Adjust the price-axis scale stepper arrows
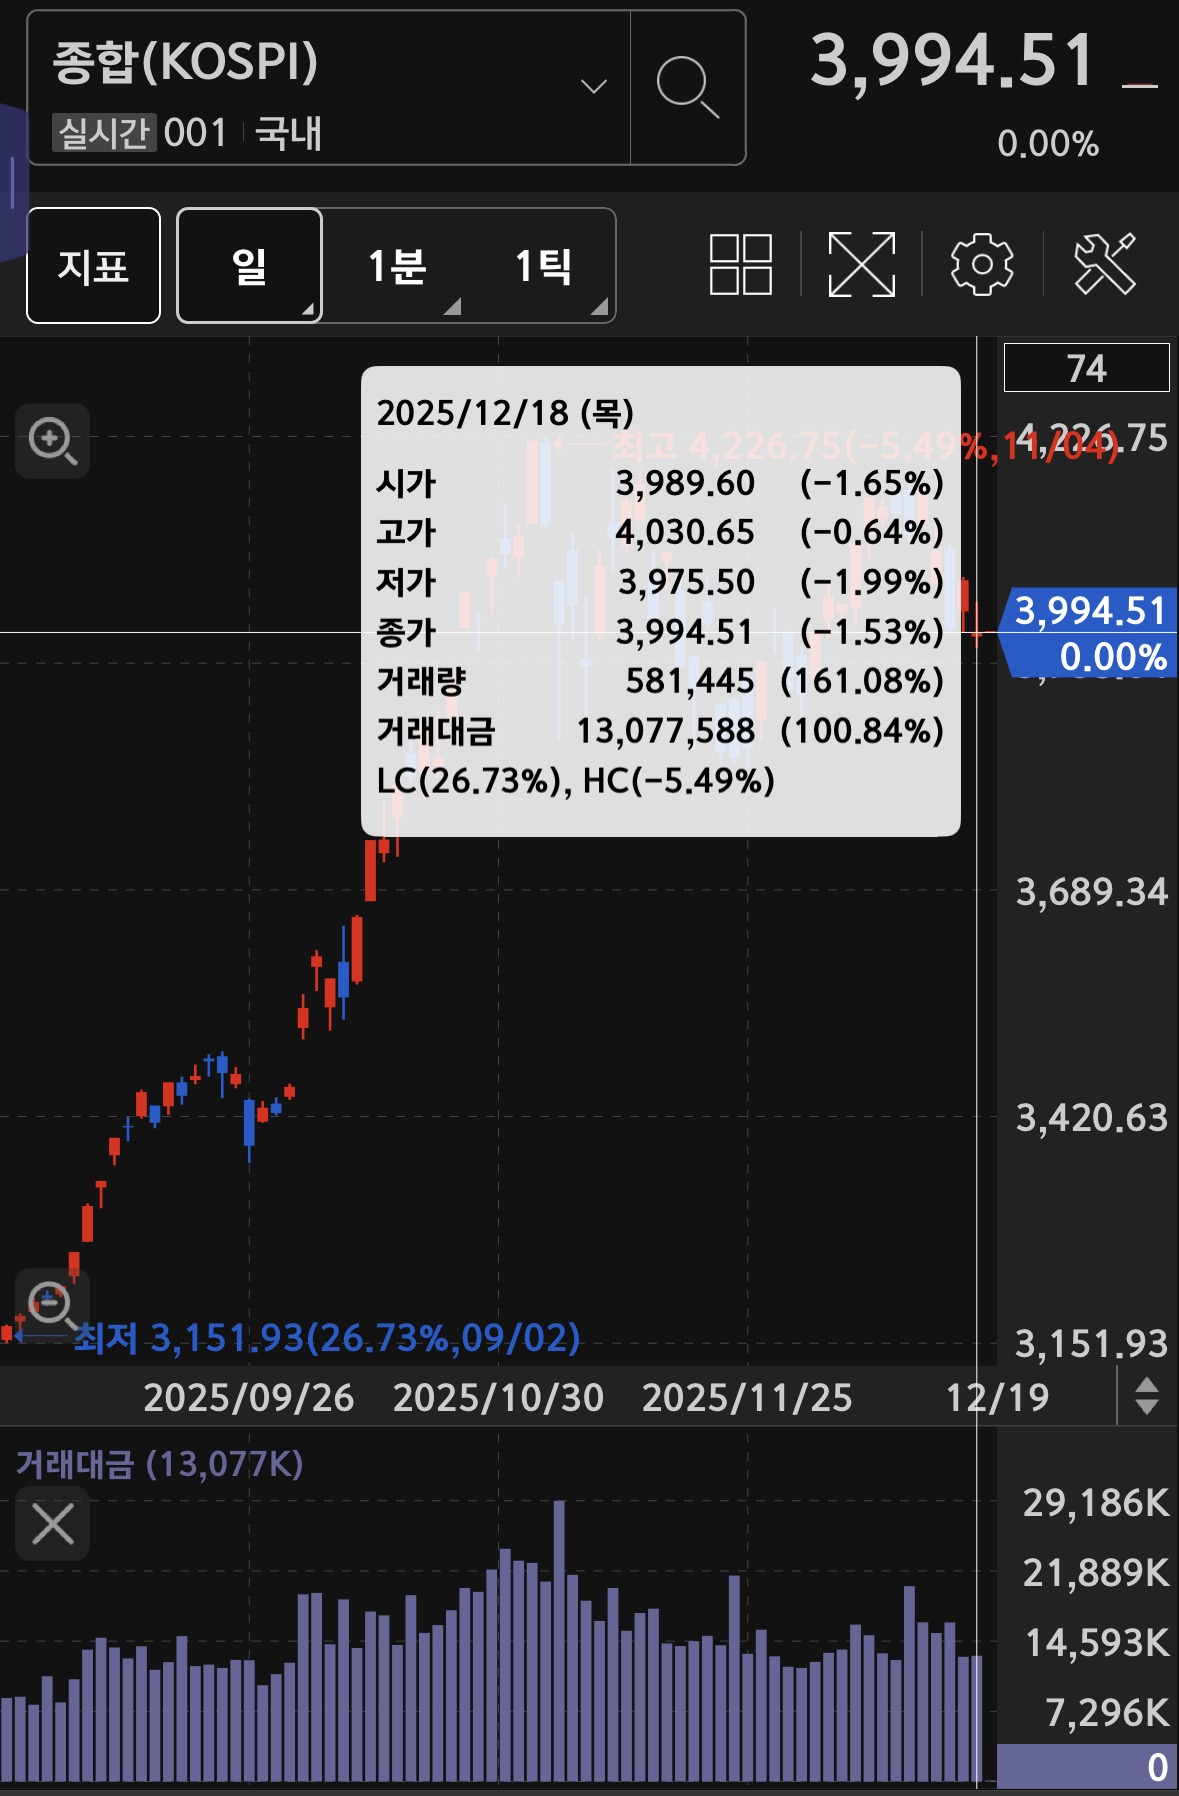The image size is (1179, 1796). click(x=1147, y=1396)
